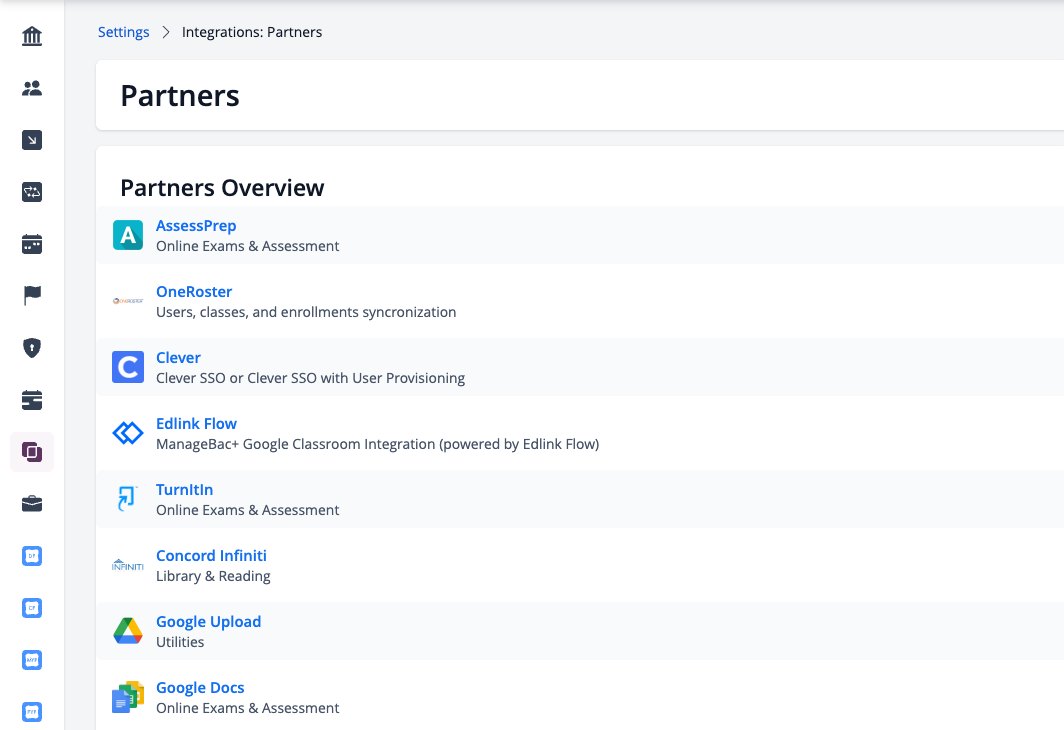Click the AssessPrep teal logo
Image resolution: width=1064 pixels, height=730 pixels.
tap(128, 235)
